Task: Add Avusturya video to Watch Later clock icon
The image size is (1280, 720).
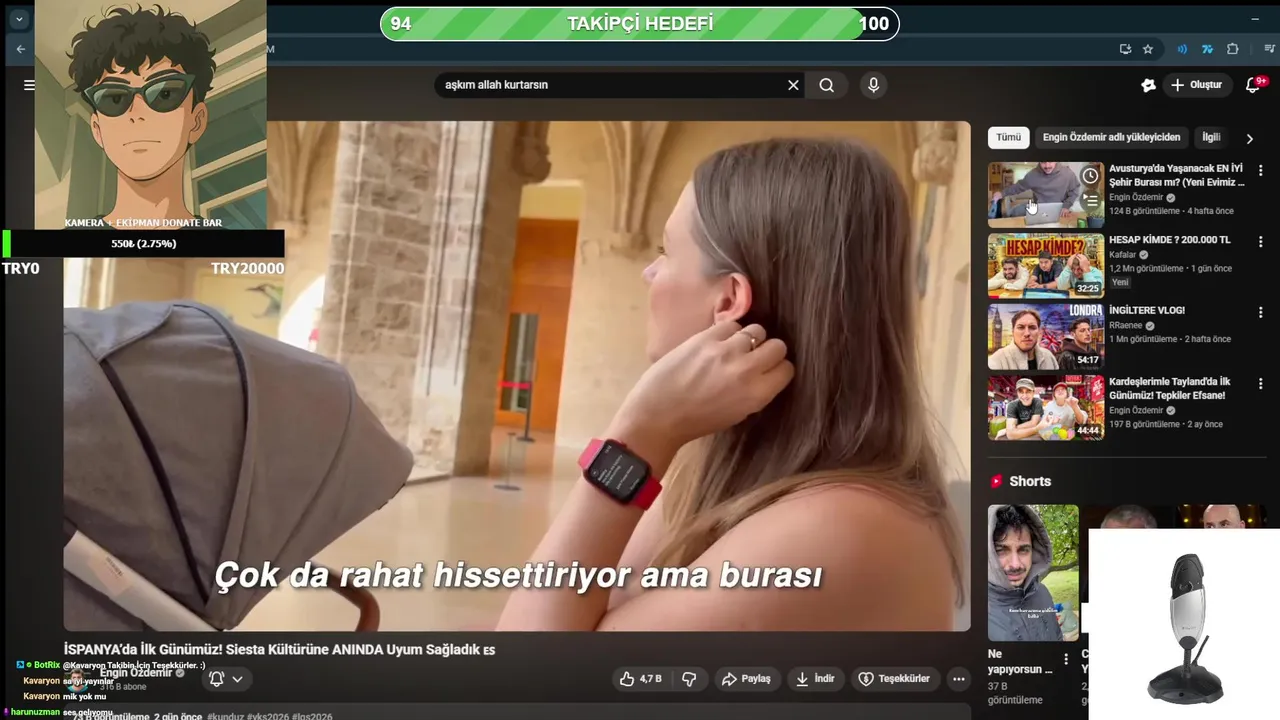Action: tap(1090, 176)
